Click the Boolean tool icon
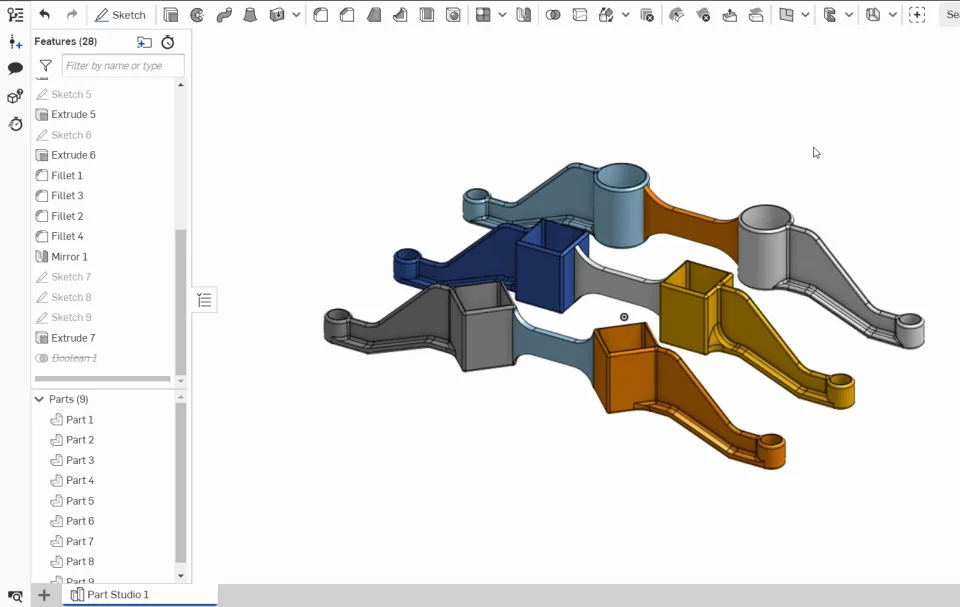 pyautogui.click(x=553, y=15)
